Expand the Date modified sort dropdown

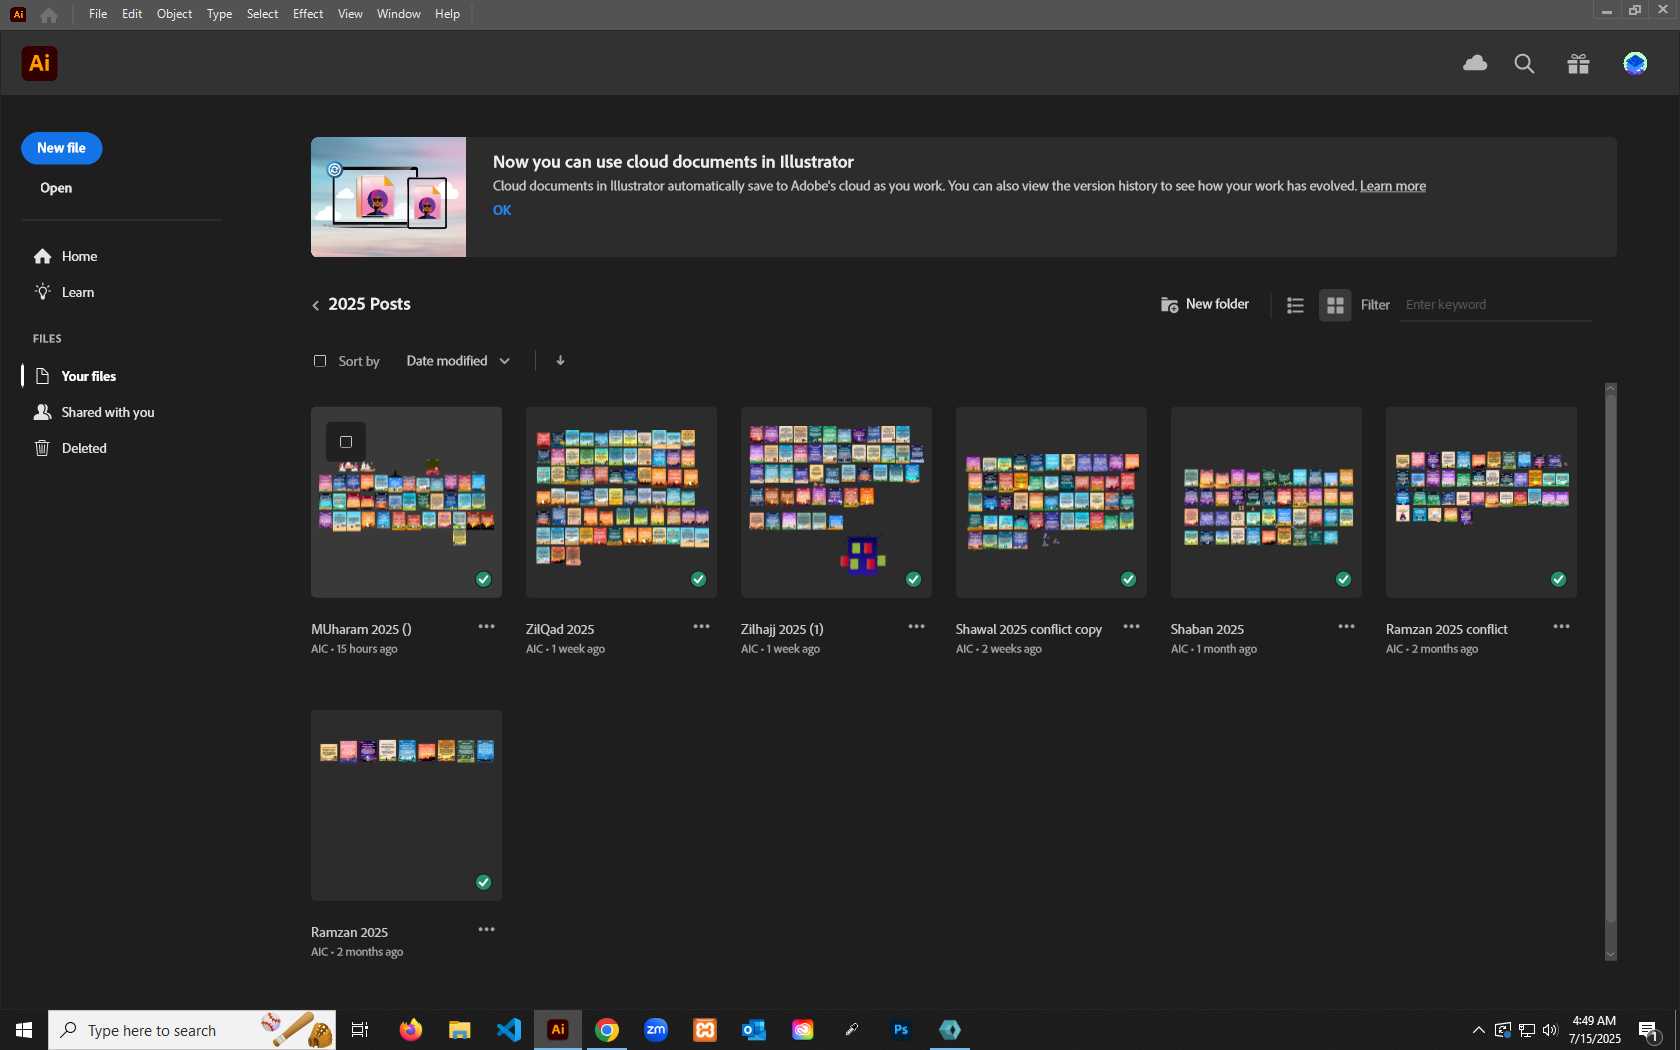(458, 361)
